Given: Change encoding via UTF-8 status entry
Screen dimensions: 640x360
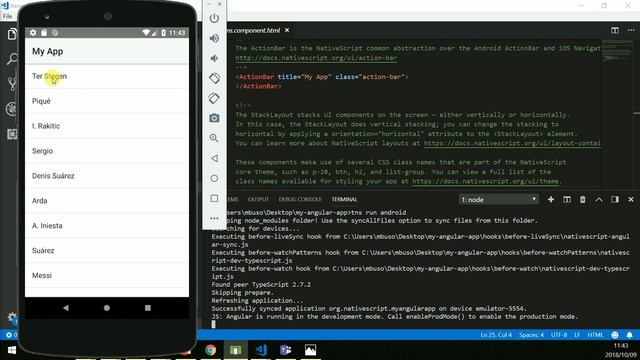Looking at the screenshot, I should [559, 335].
